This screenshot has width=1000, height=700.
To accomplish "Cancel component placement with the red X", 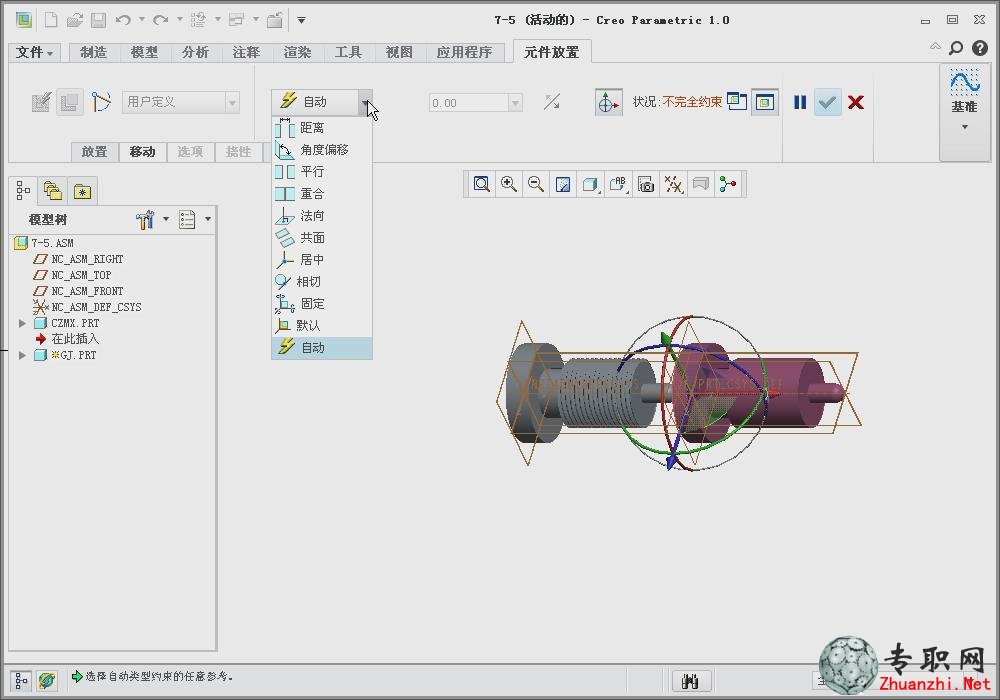I will [856, 102].
